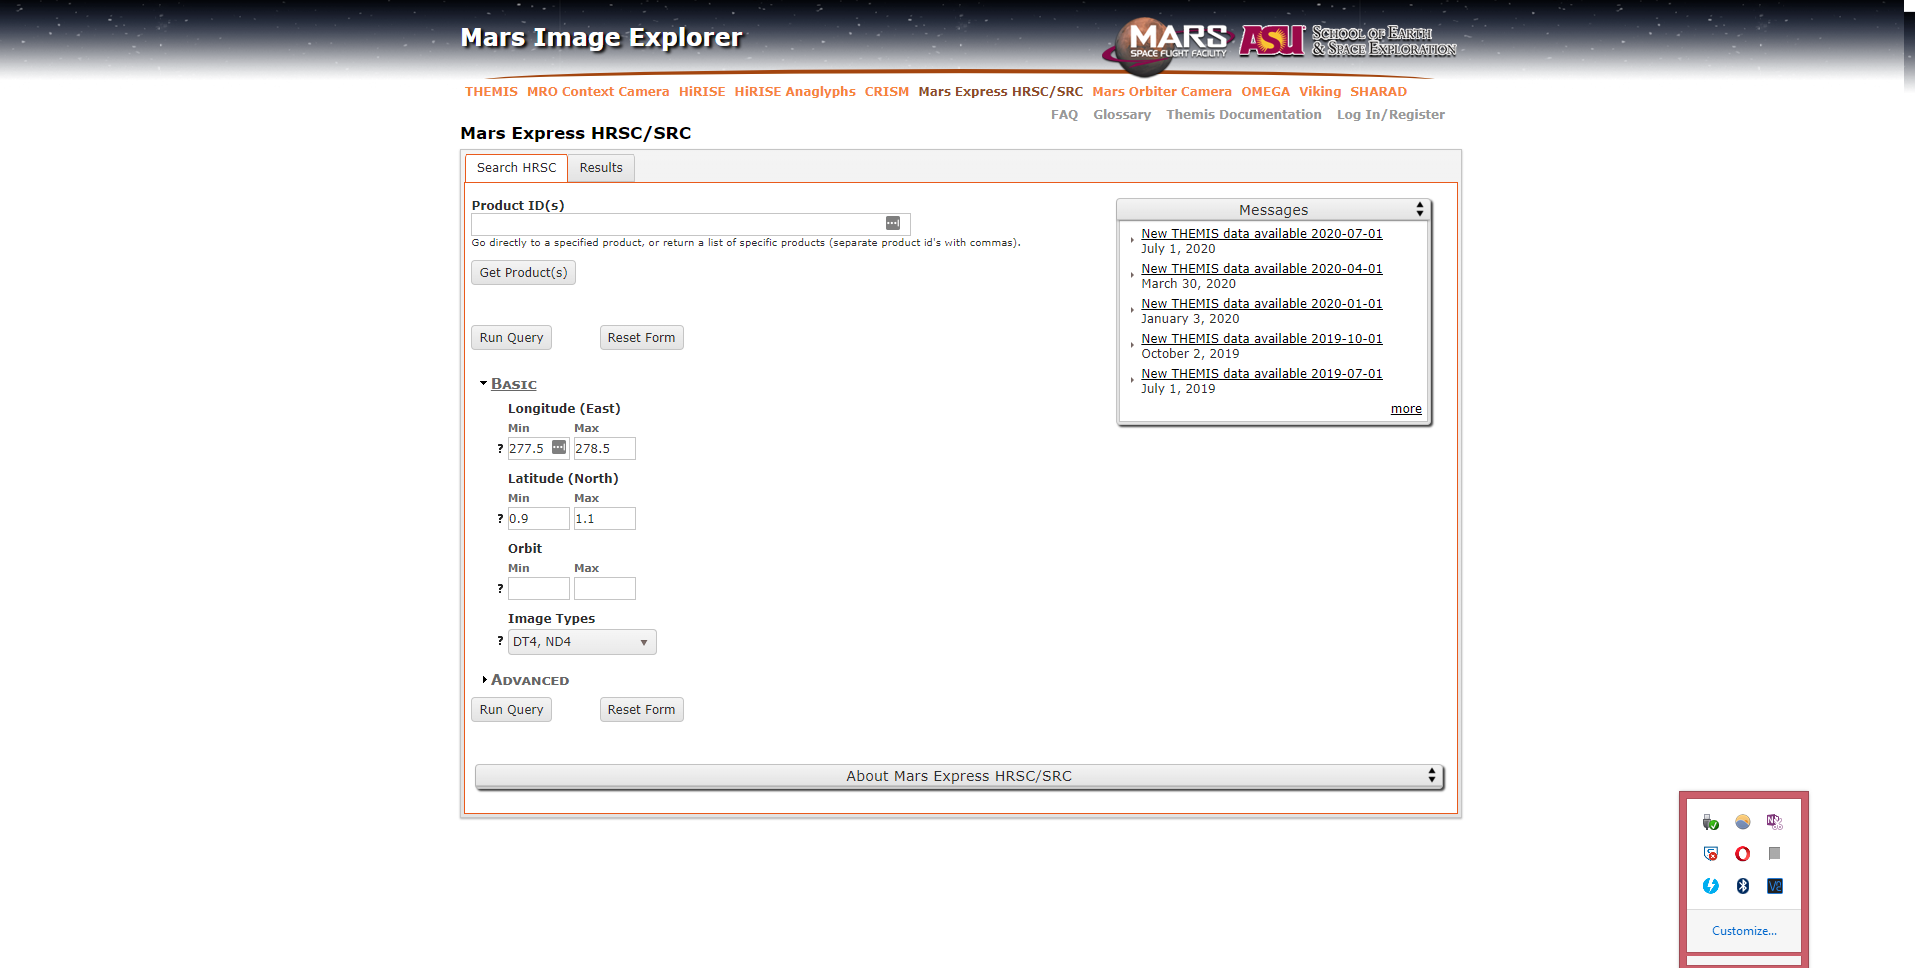Open the HiRISE Anaglyphs section

(x=795, y=92)
